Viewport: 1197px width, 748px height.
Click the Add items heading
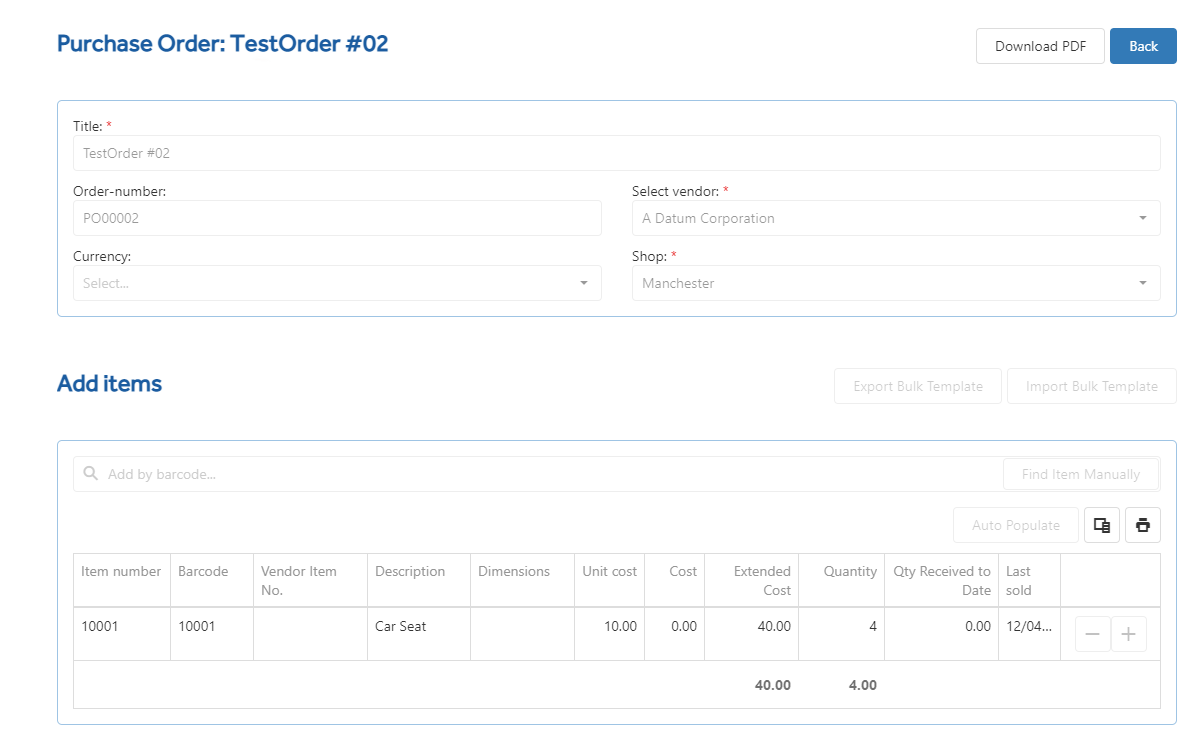click(x=109, y=383)
